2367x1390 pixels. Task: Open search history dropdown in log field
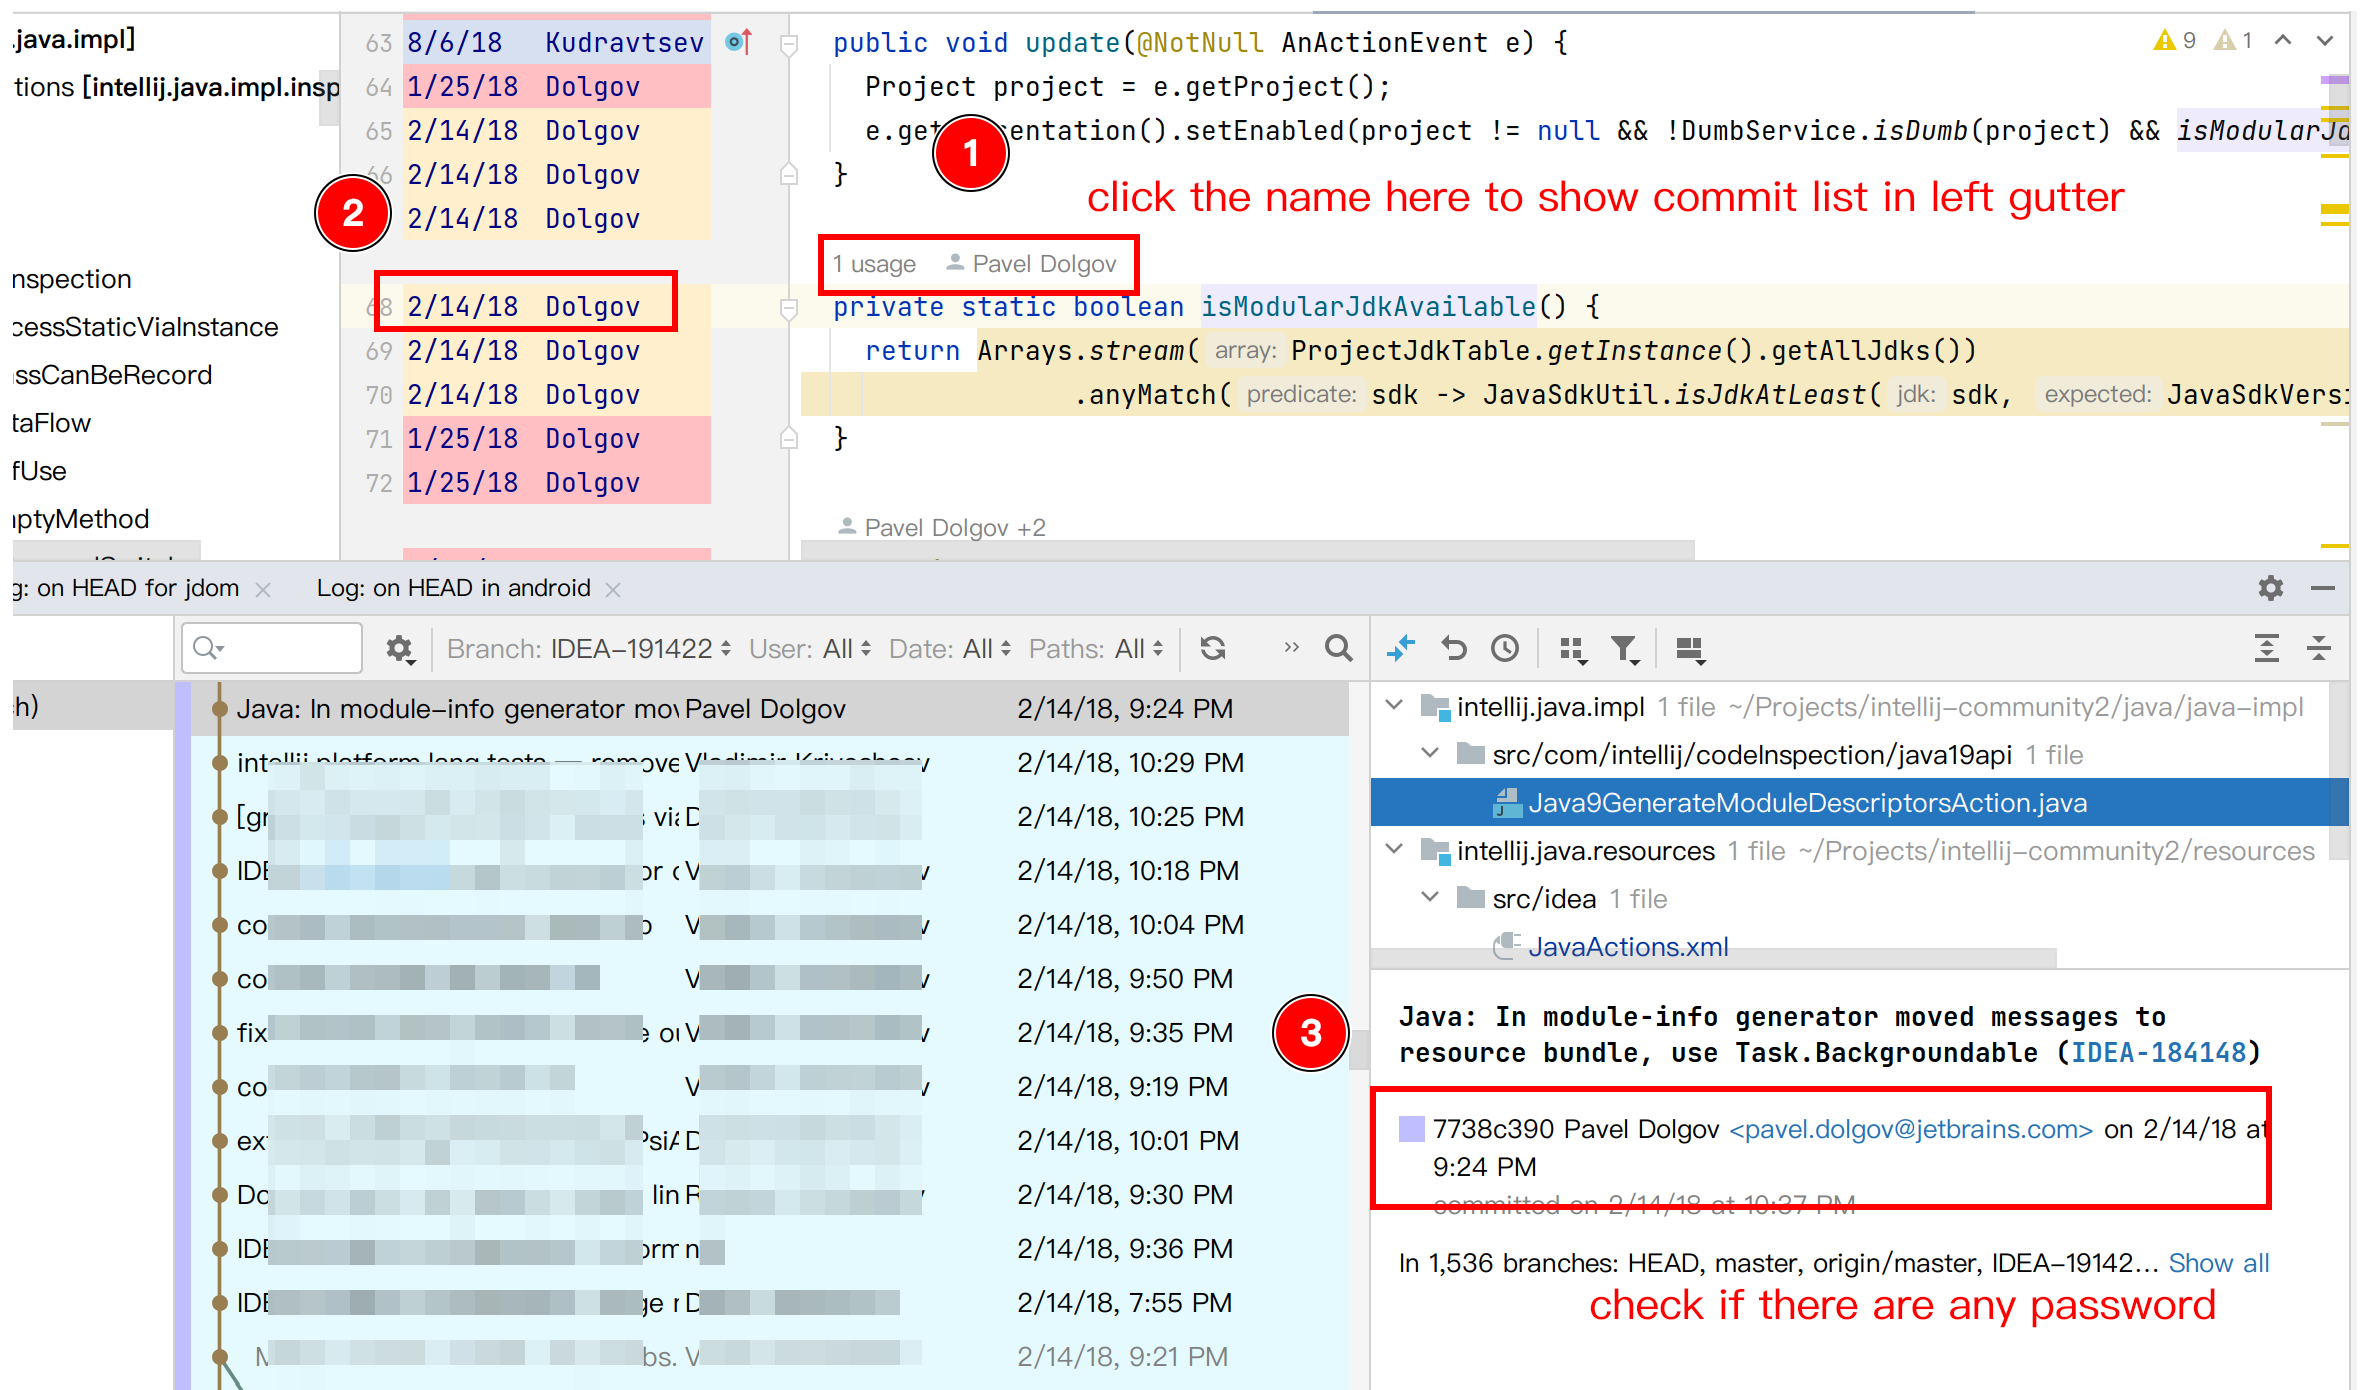pyautogui.click(x=208, y=648)
